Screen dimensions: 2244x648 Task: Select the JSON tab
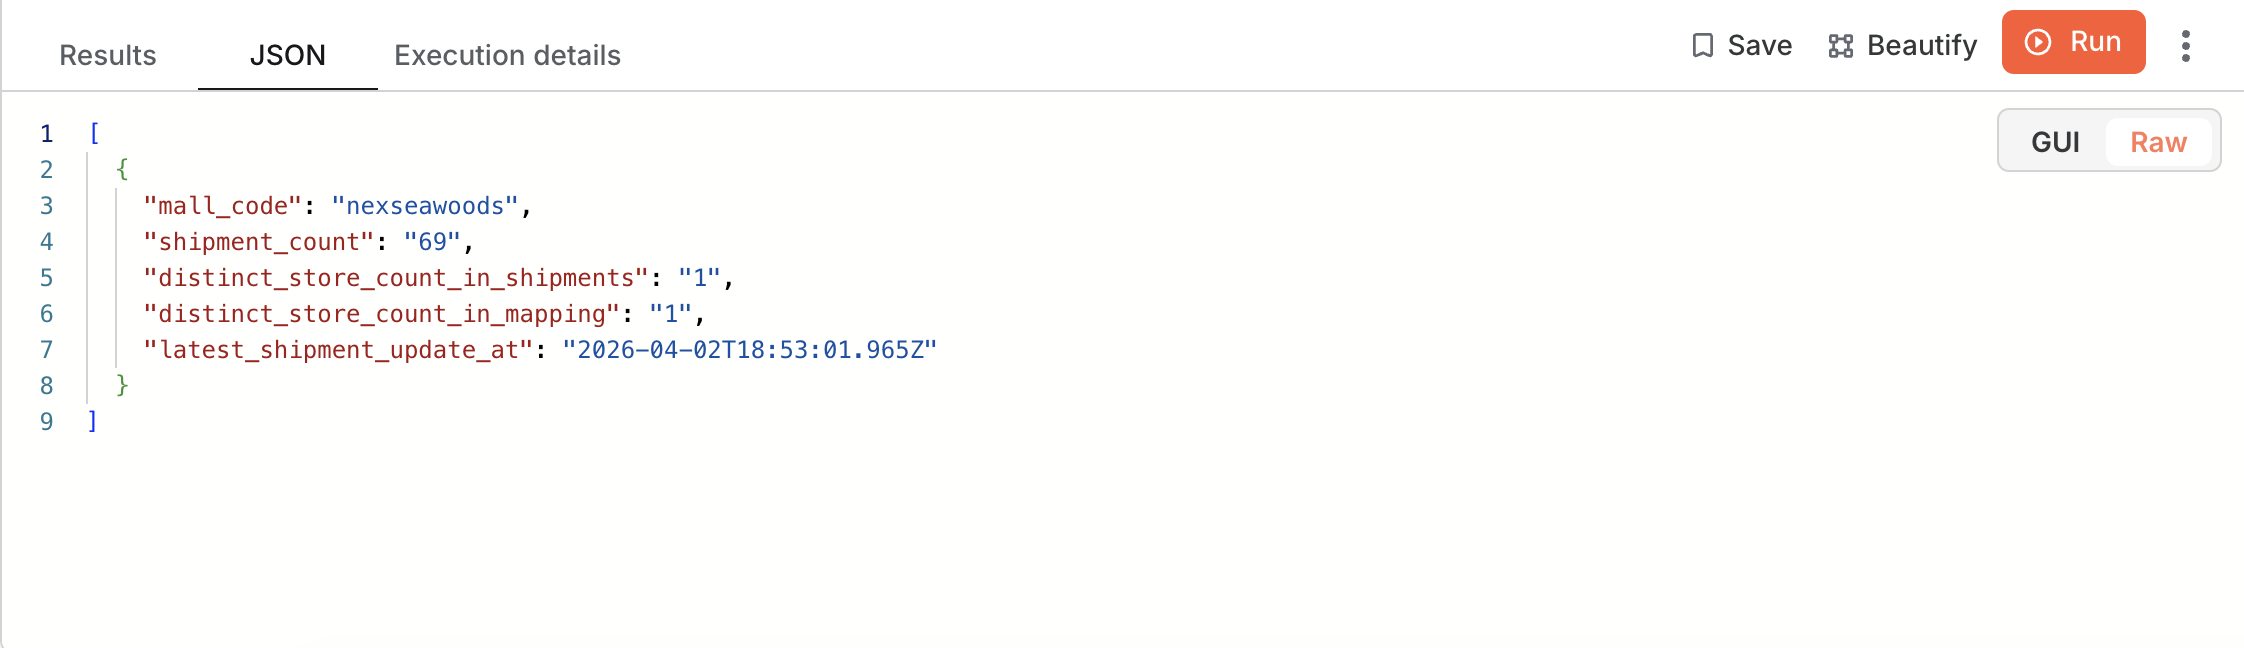(289, 55)
